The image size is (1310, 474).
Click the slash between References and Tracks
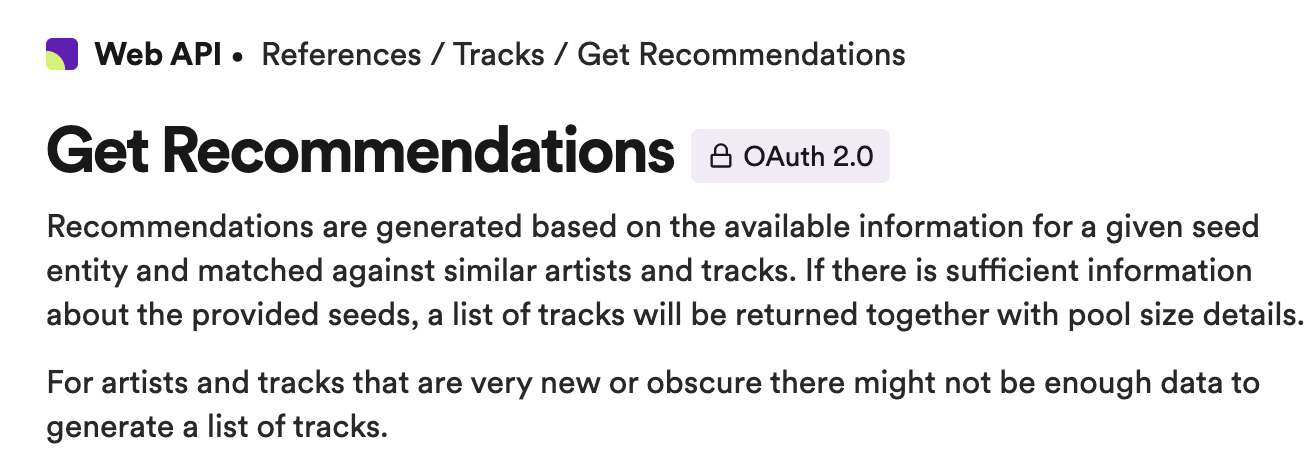click(x=438, y=54)
